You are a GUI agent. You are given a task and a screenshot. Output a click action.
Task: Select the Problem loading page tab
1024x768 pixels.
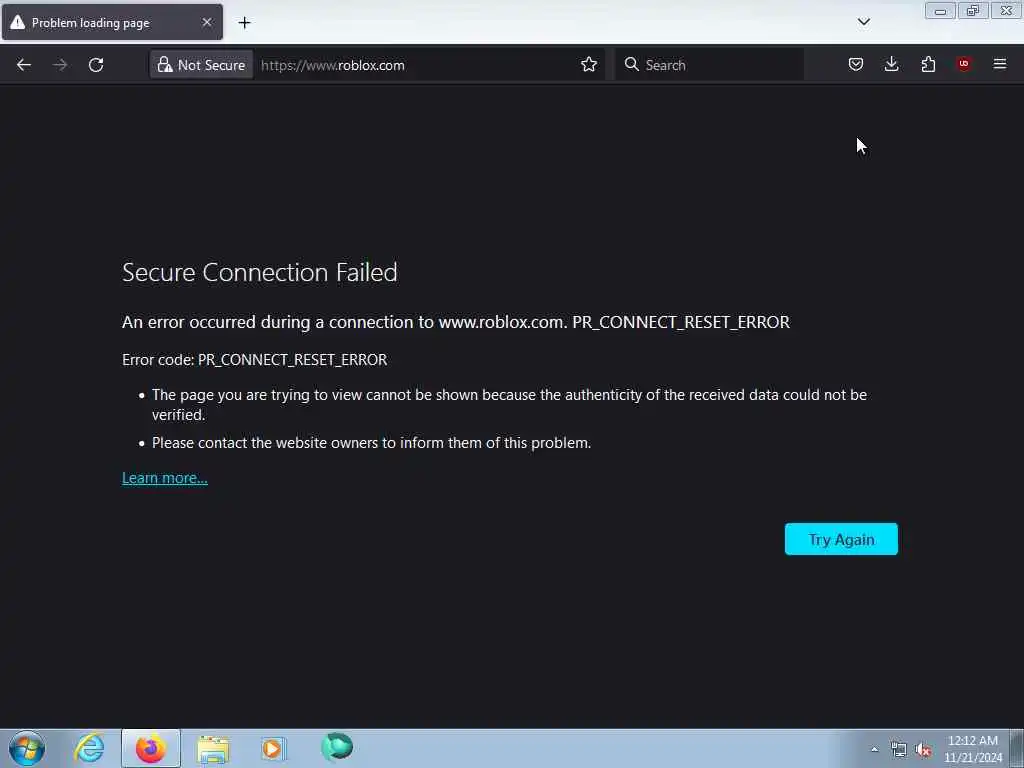tap(112, 22)
